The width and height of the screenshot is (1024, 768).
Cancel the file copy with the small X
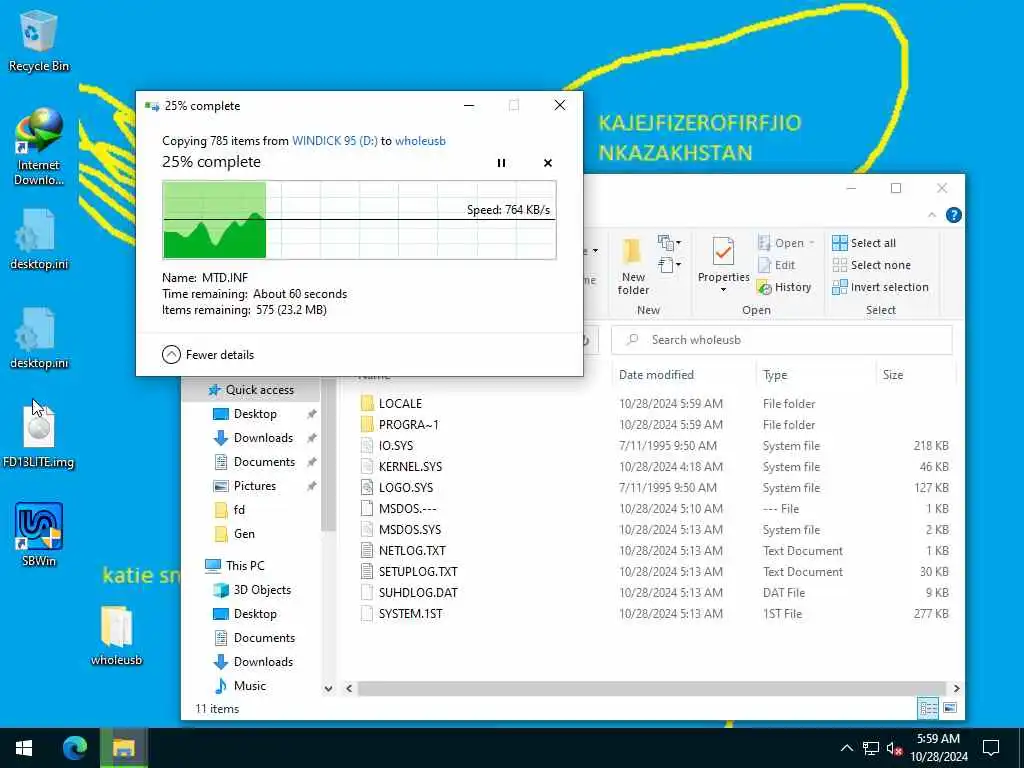point(548,163)
